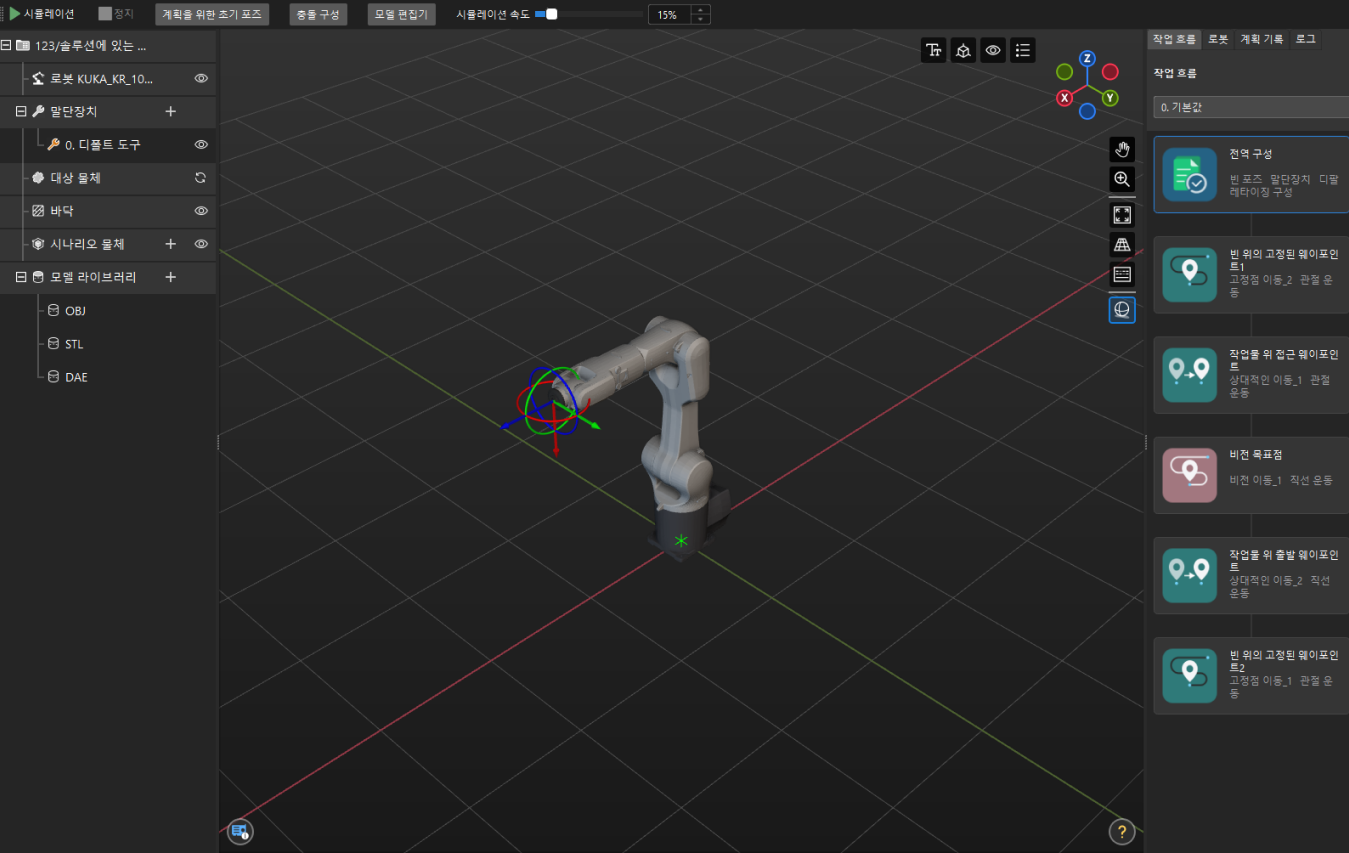
Task: Click the text label display icon
Action: (934, 51)
